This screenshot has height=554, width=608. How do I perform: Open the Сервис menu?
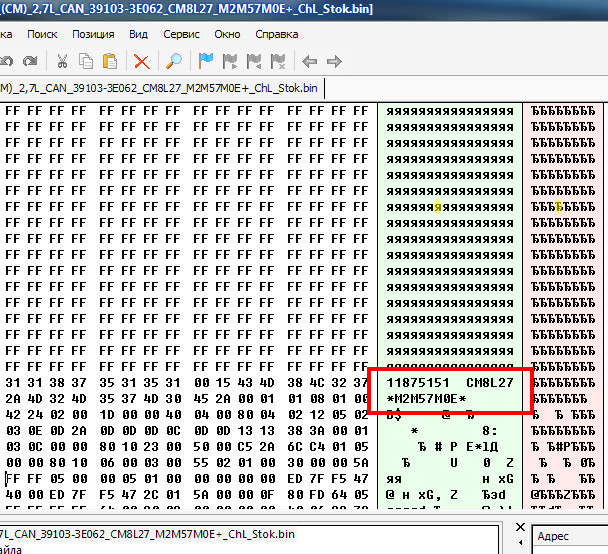pos(181,34)
